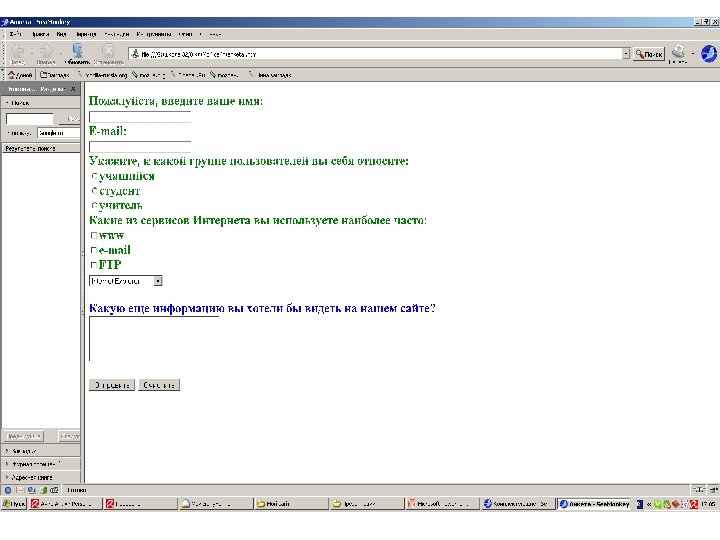
Task: Click the Reload (Обновить) toolbar icon
Action: [x=78, y=50]
